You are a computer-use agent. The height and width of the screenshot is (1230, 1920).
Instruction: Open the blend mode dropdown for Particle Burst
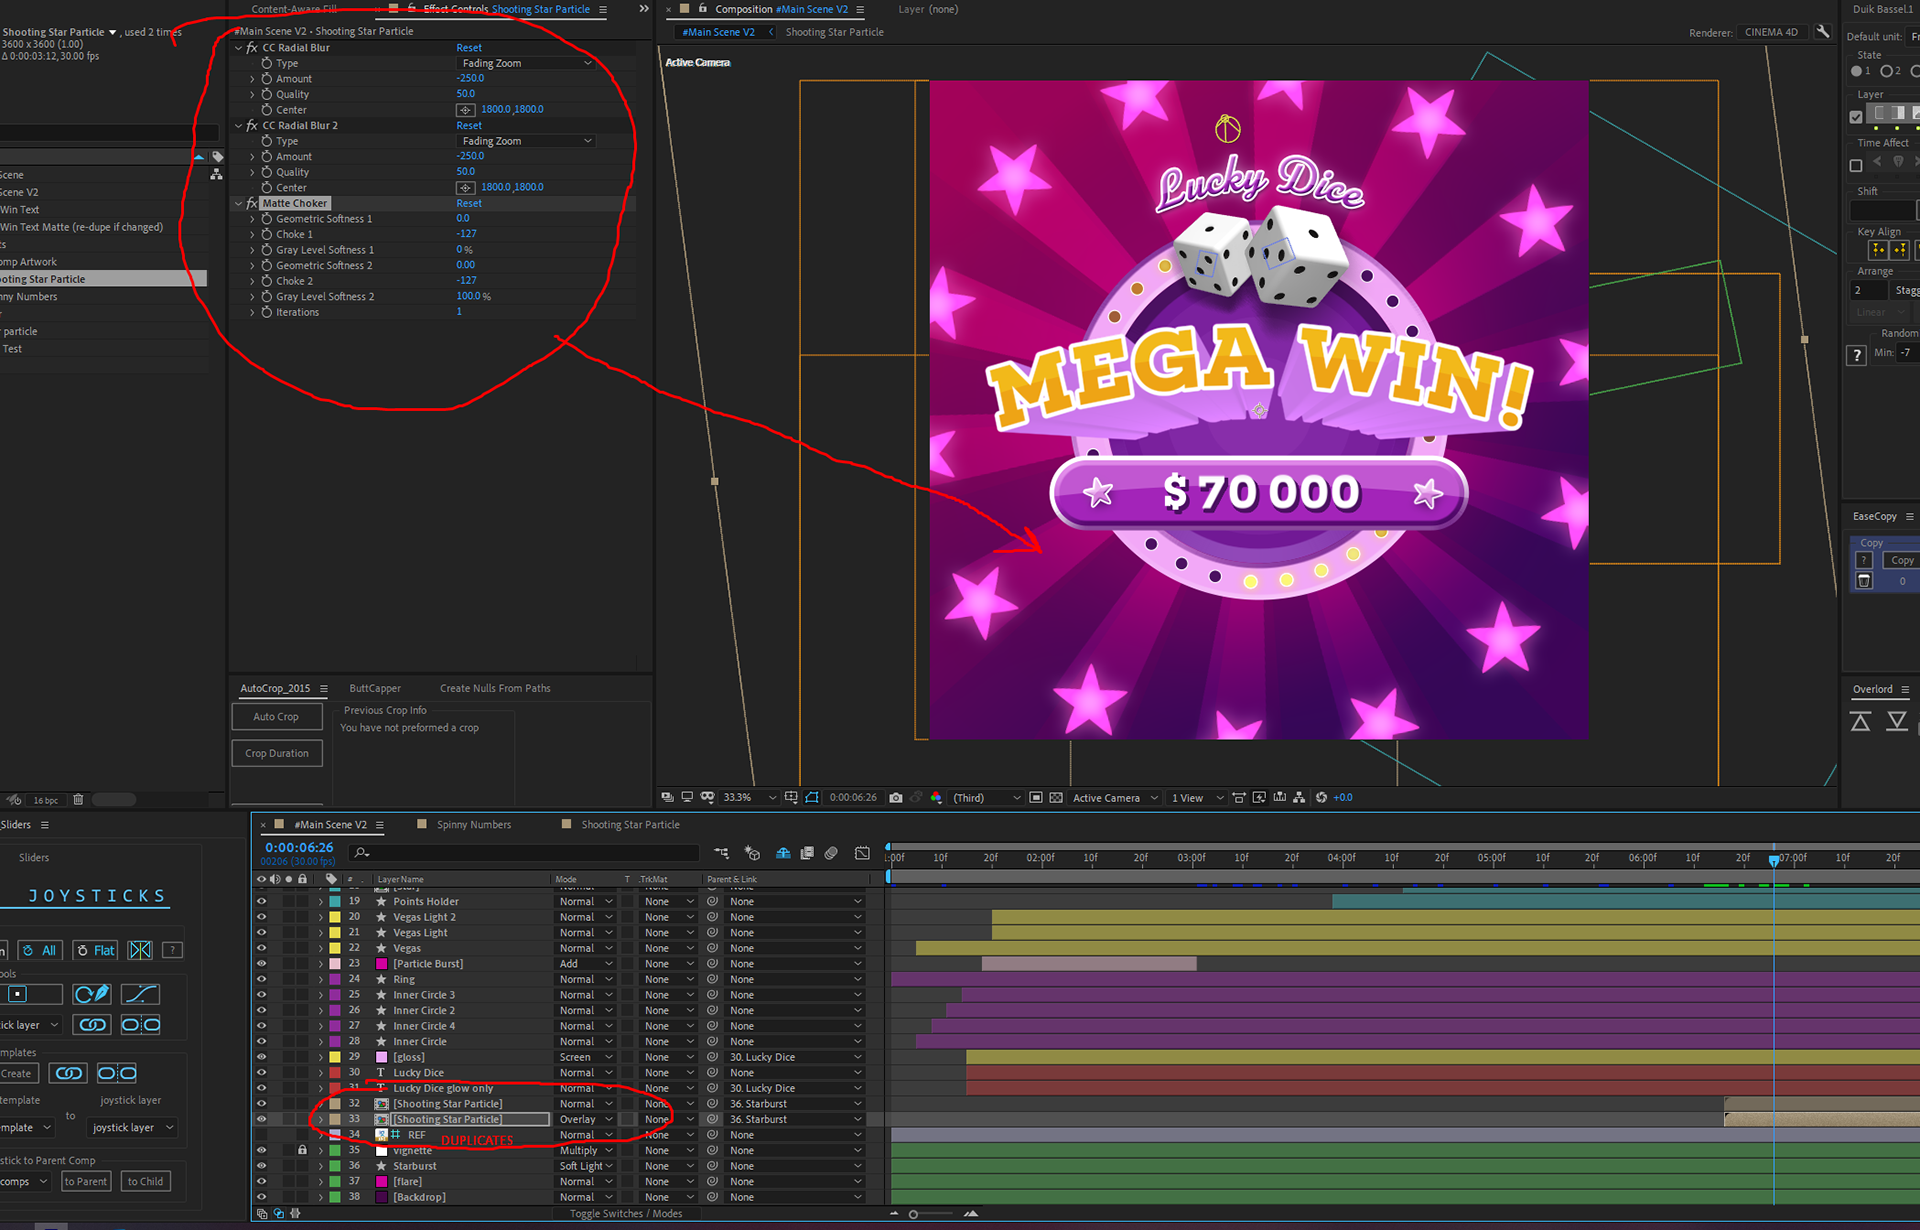coord(585,963)
